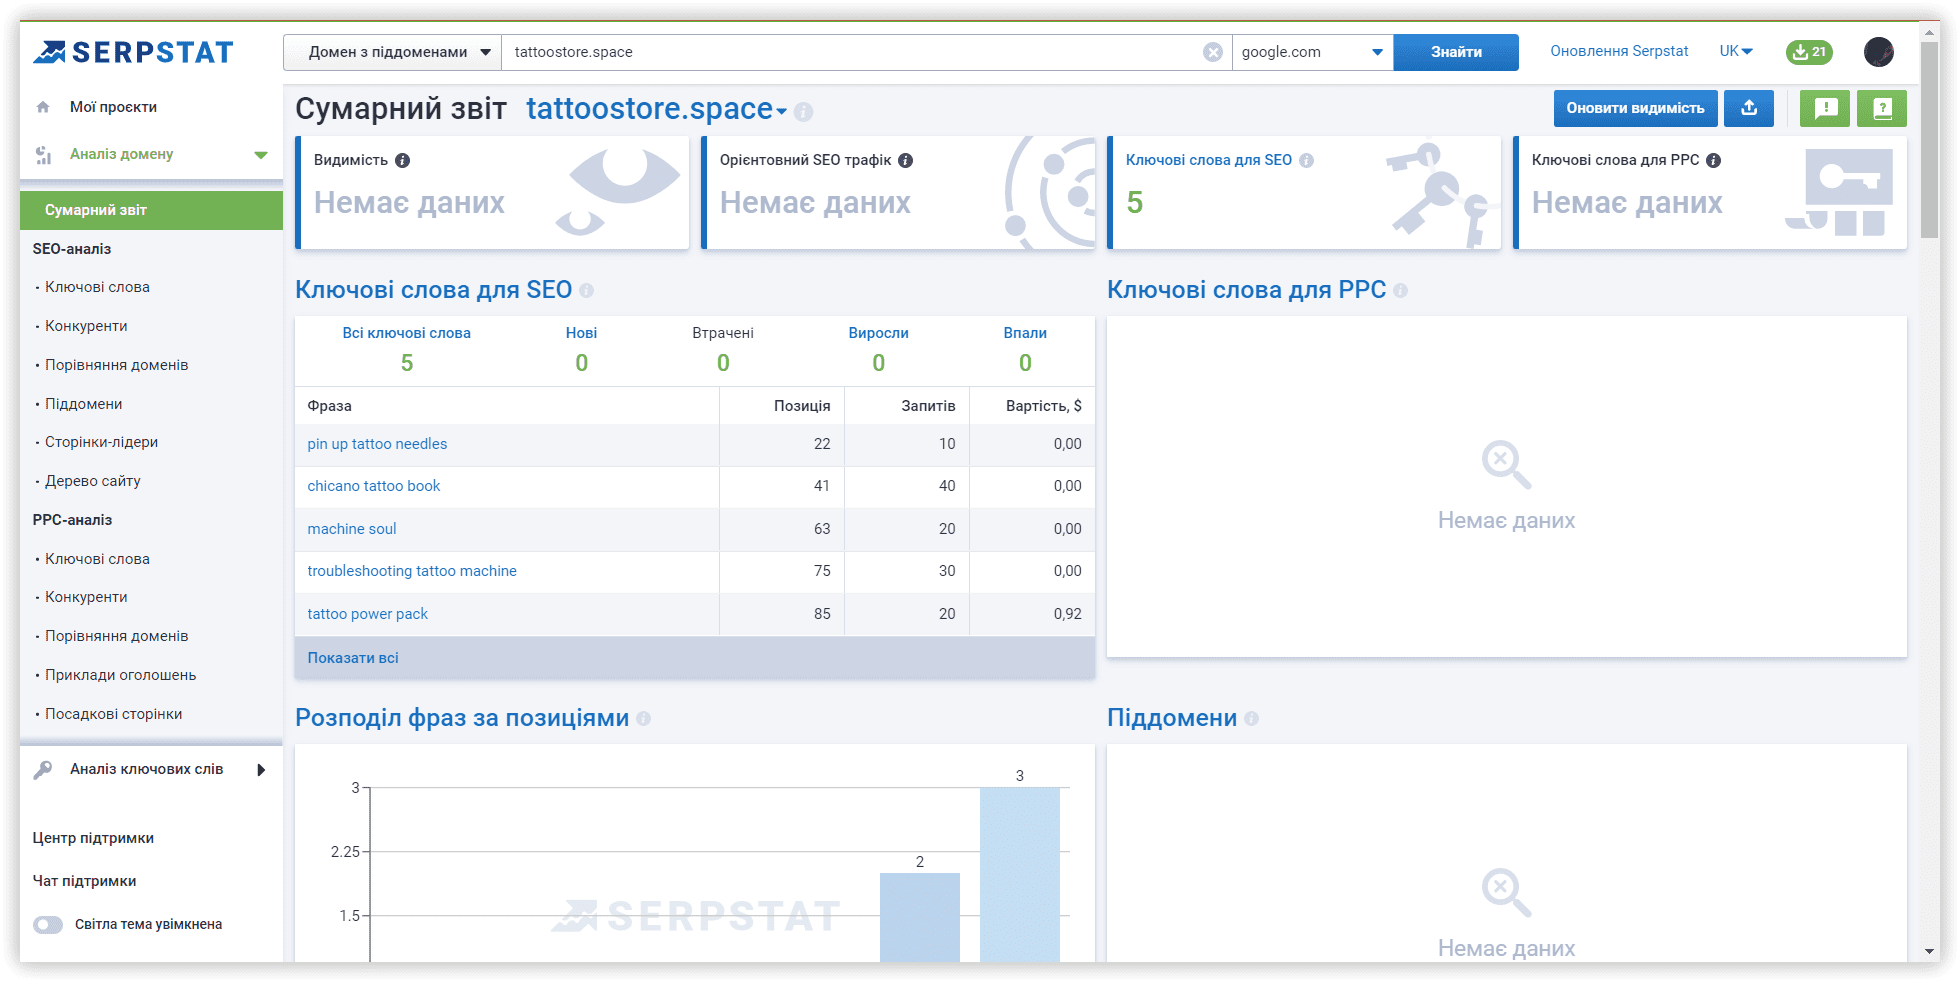Viewport: 1960px width, 982px height.
Task: Open Мої проекти in the sidebar
Action: coord(113,107)
